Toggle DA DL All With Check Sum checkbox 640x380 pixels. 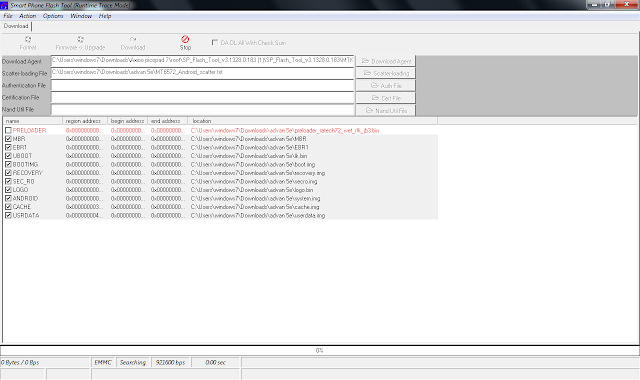coord(215,42)
